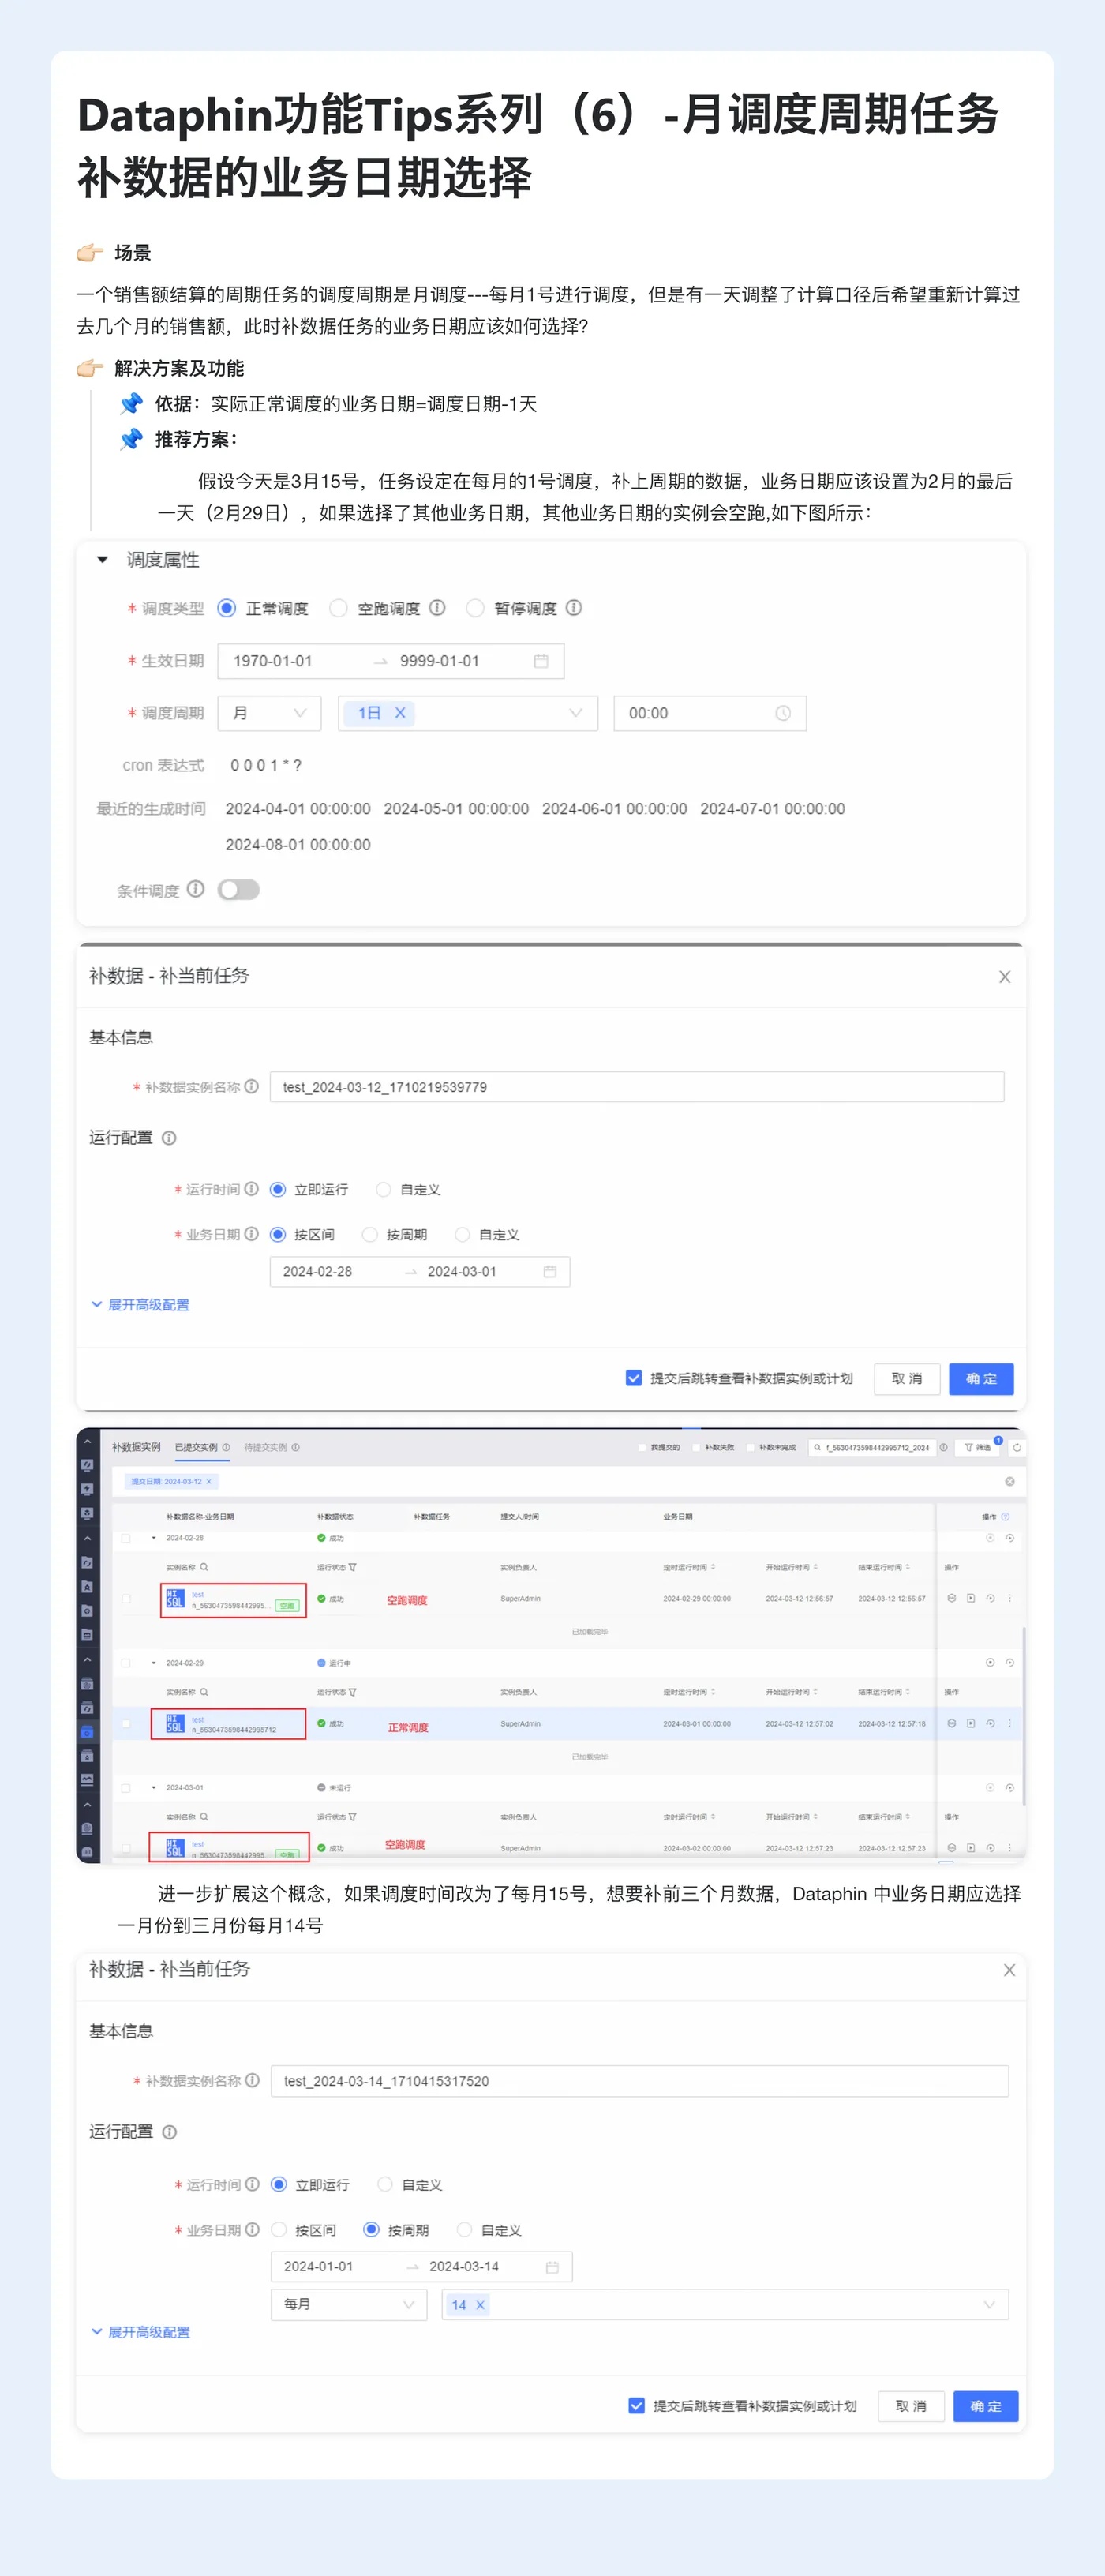The height and width of the screenshot is (2576, 1105).
Task: Click 补数据实例名称 field test_2024-03-14_1710415317520
Action: coord(640,2081)
